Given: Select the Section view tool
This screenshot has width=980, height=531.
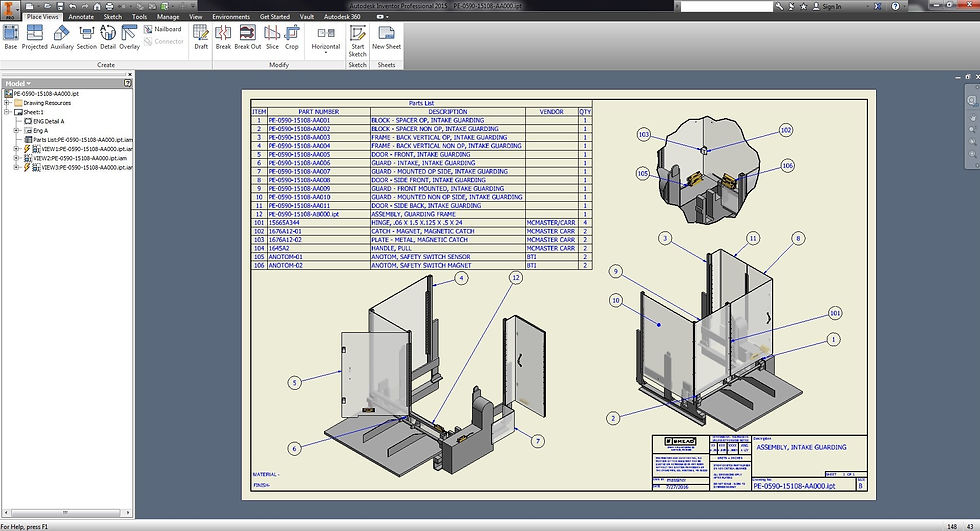Looking at the screenshot, I should 87,37.
